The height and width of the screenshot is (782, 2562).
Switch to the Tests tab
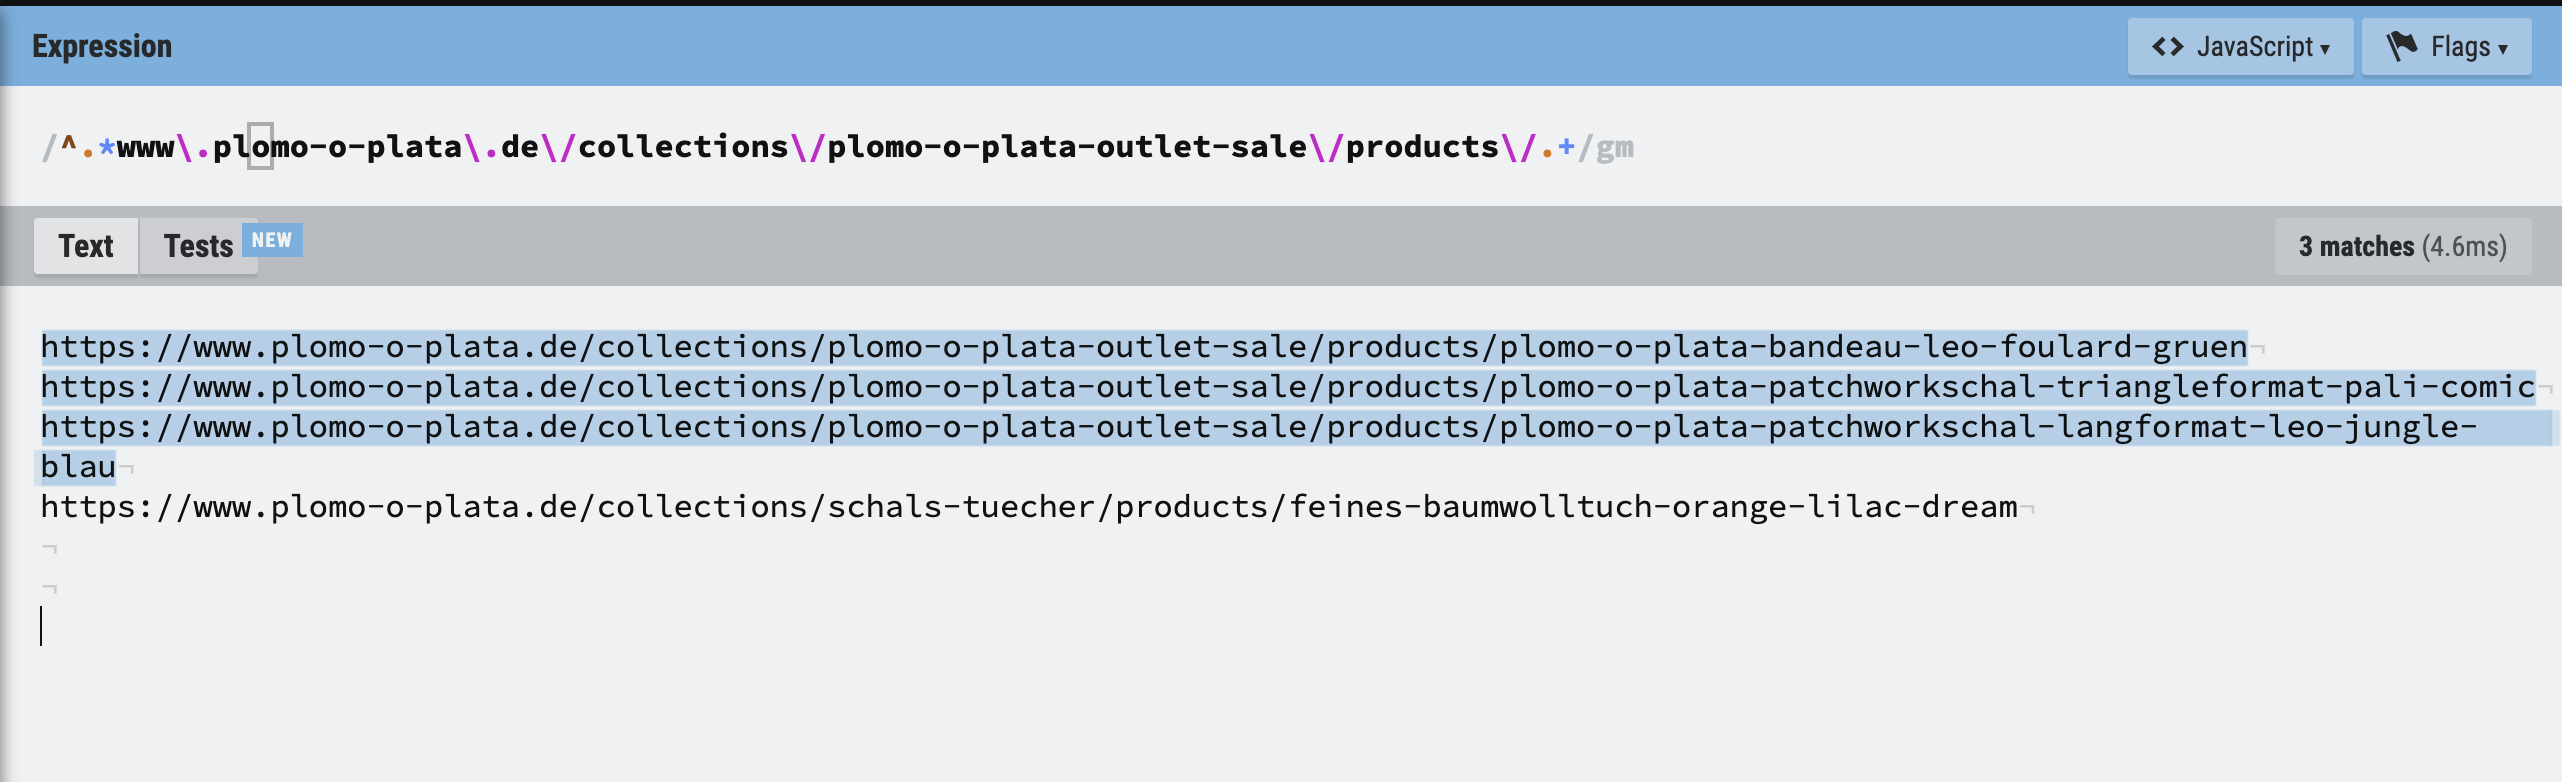(x=198, y=246)
